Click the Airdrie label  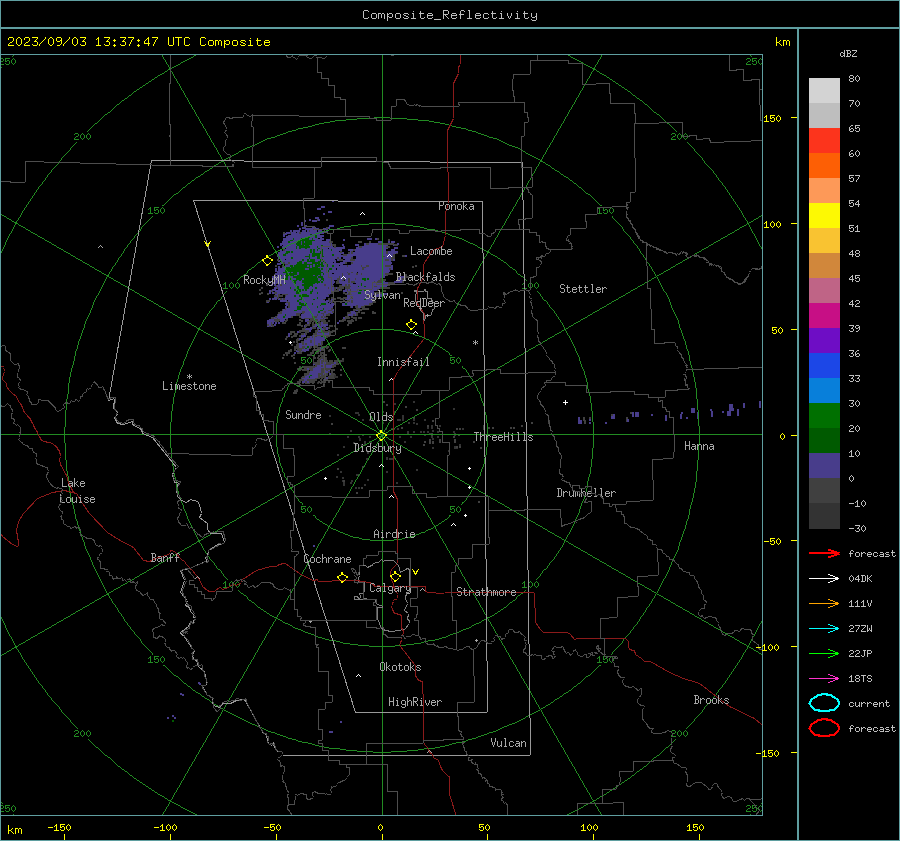tap(394, 534)
